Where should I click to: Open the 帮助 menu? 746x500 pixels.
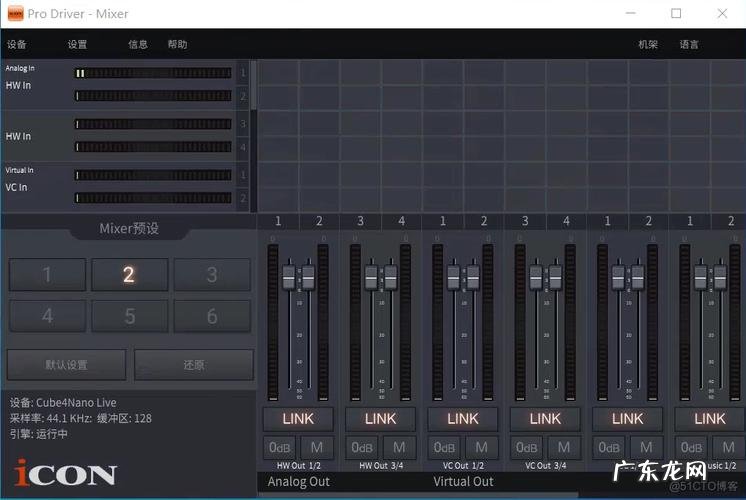tap(177, 45)
